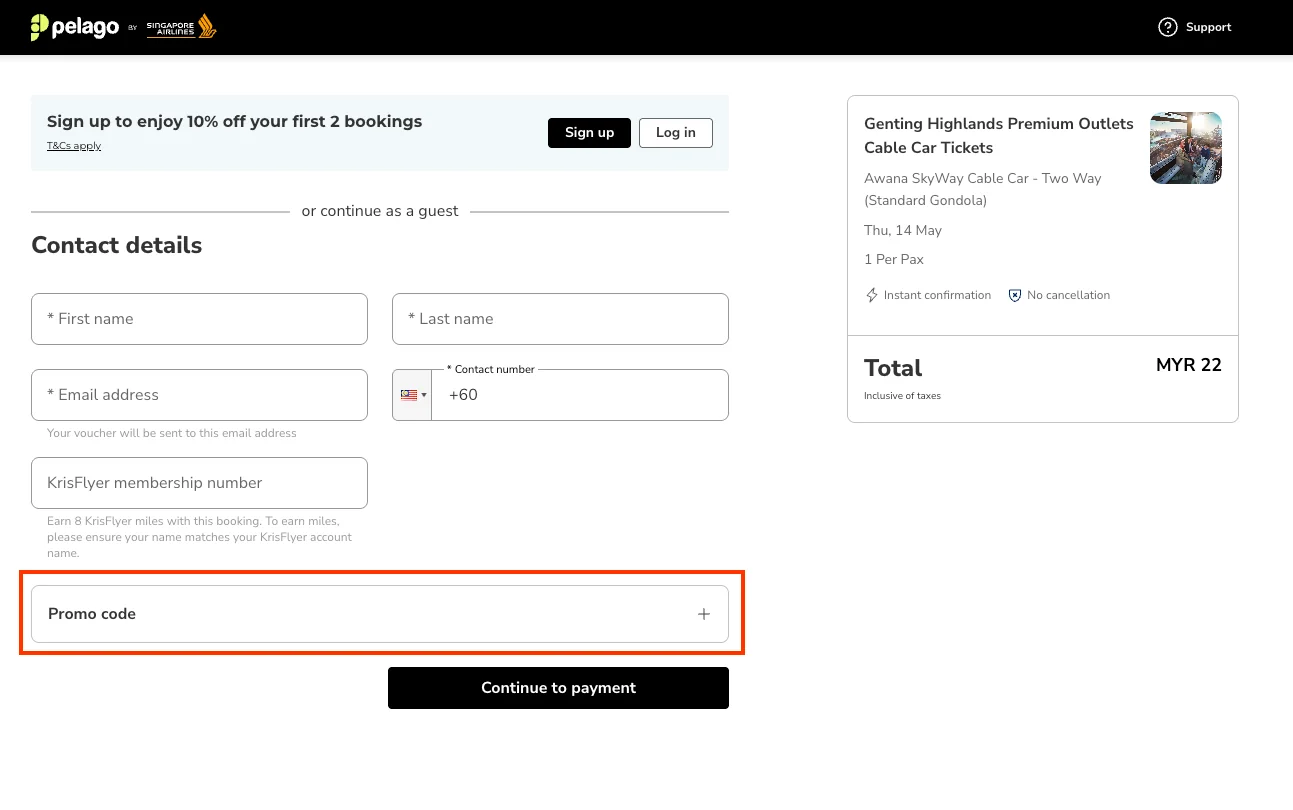
Task: Click the Malaysia flag icon
Action: click(408, 395)
